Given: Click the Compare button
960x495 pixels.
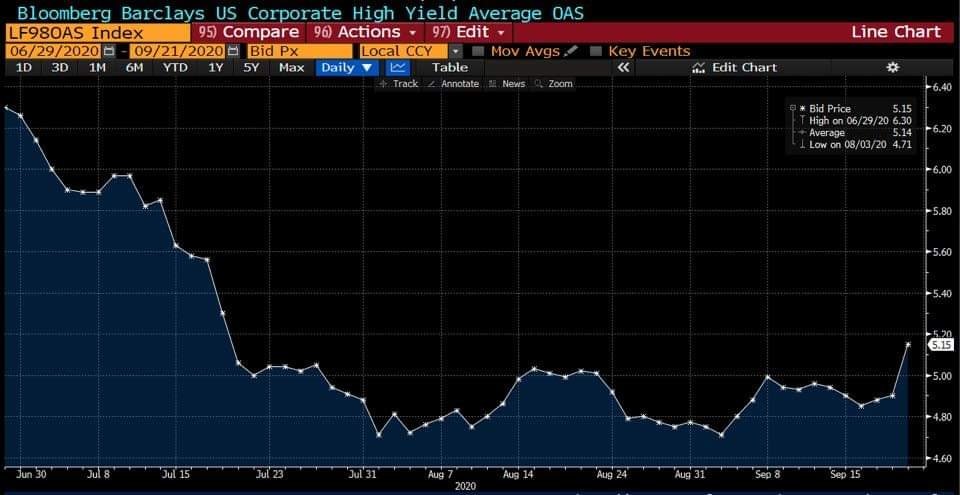Looking at the screenshot, I should [x=249, y=32].
